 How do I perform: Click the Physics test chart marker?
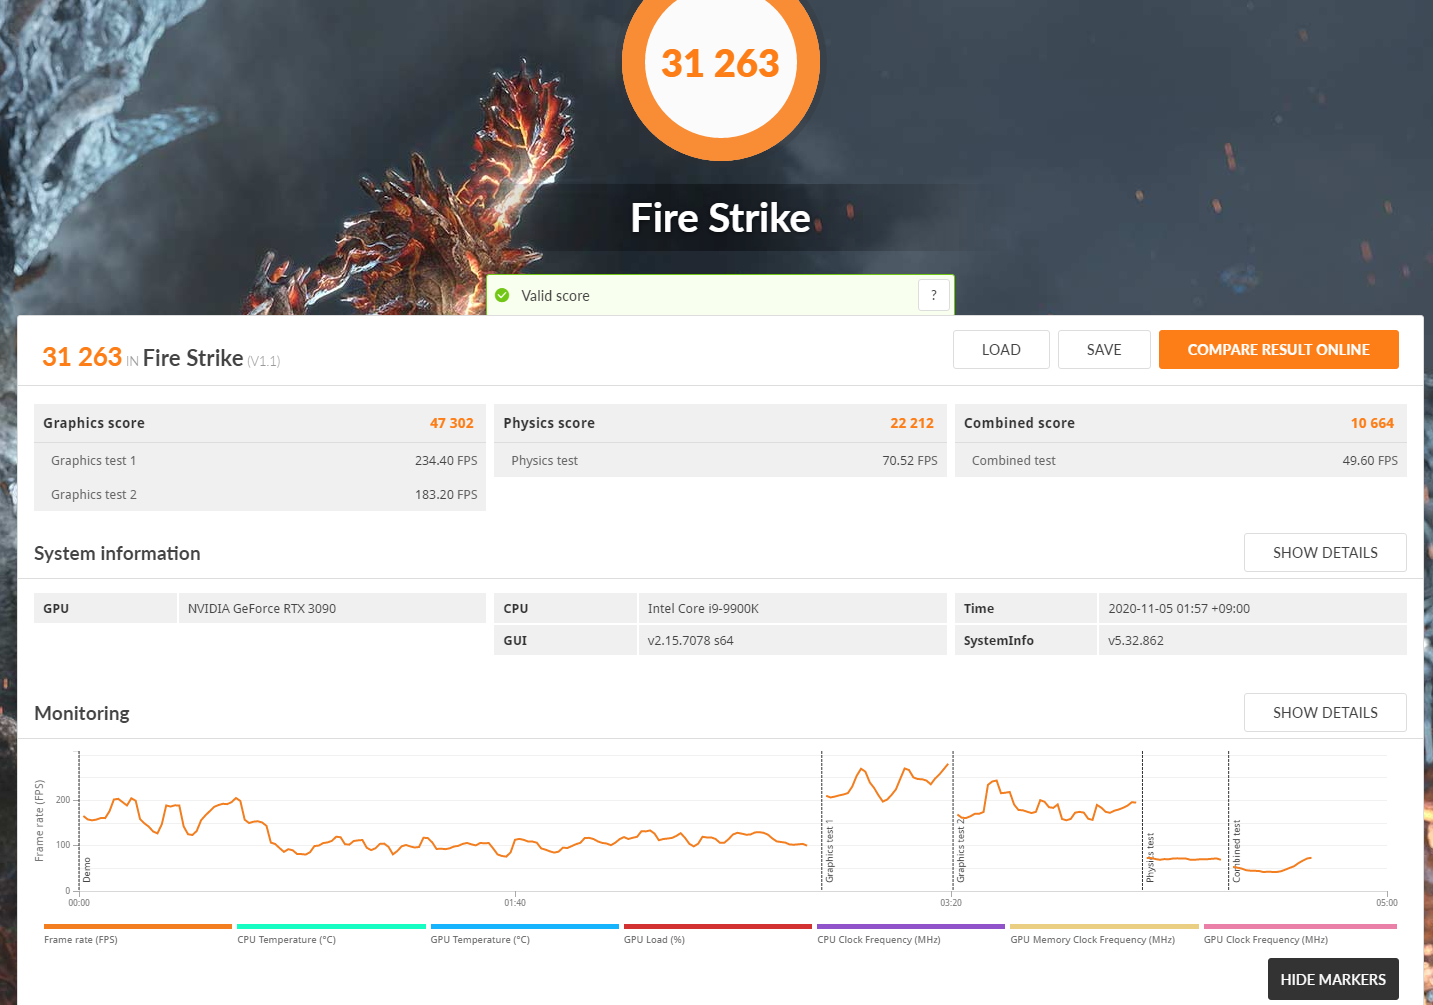[1150, 857]
